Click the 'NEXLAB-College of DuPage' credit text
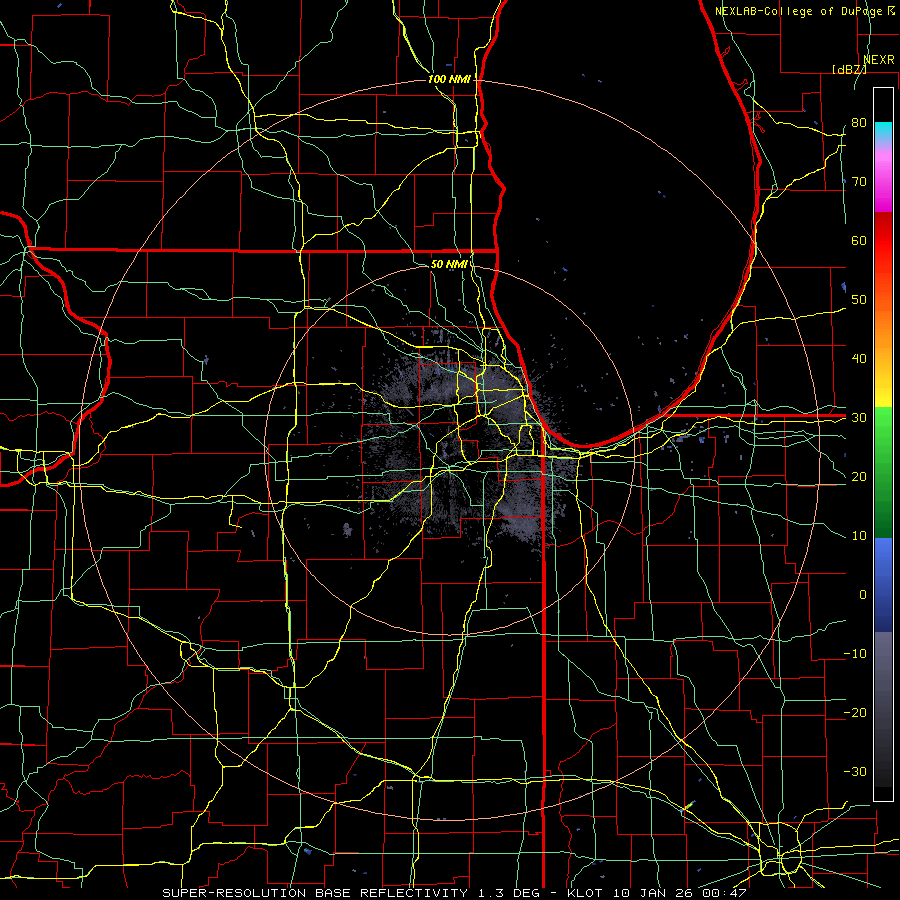900x900 pixels. point(798,11)
